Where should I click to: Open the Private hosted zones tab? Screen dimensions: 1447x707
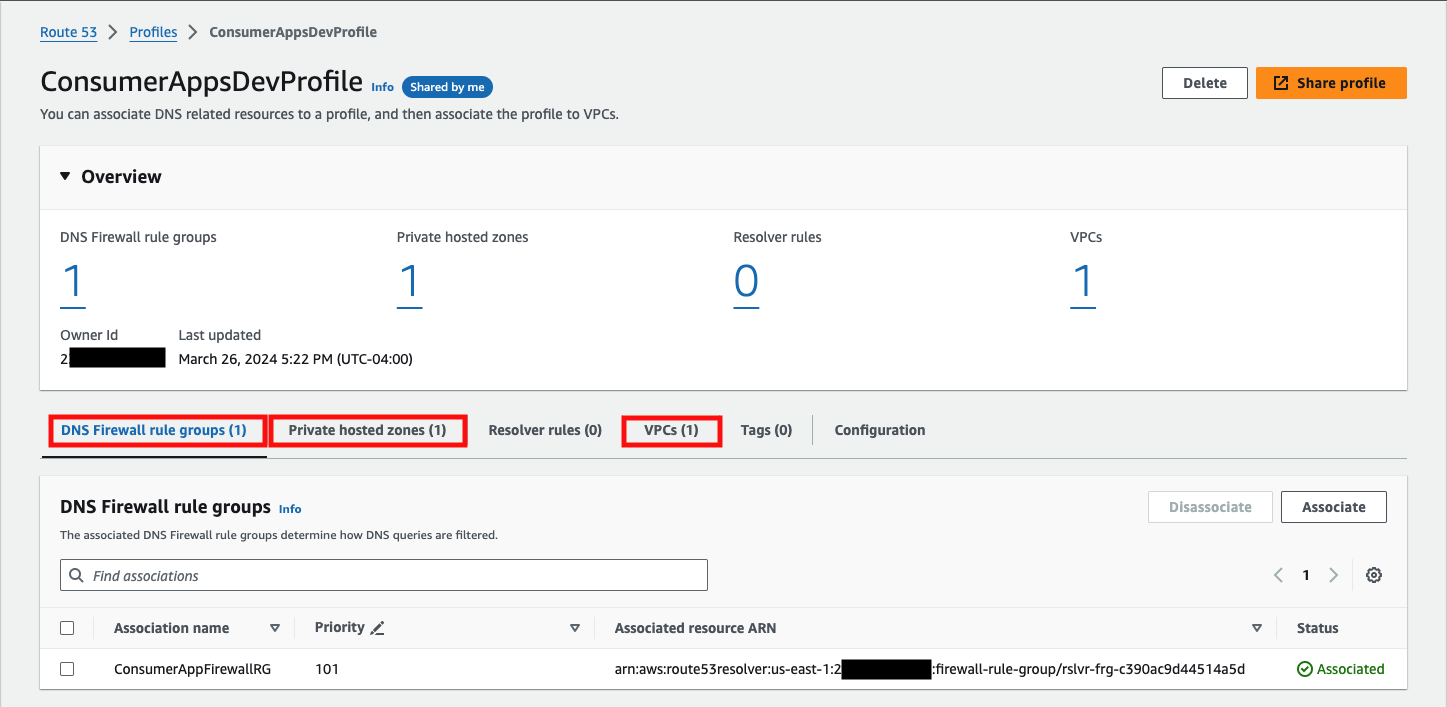coord(367,430)
